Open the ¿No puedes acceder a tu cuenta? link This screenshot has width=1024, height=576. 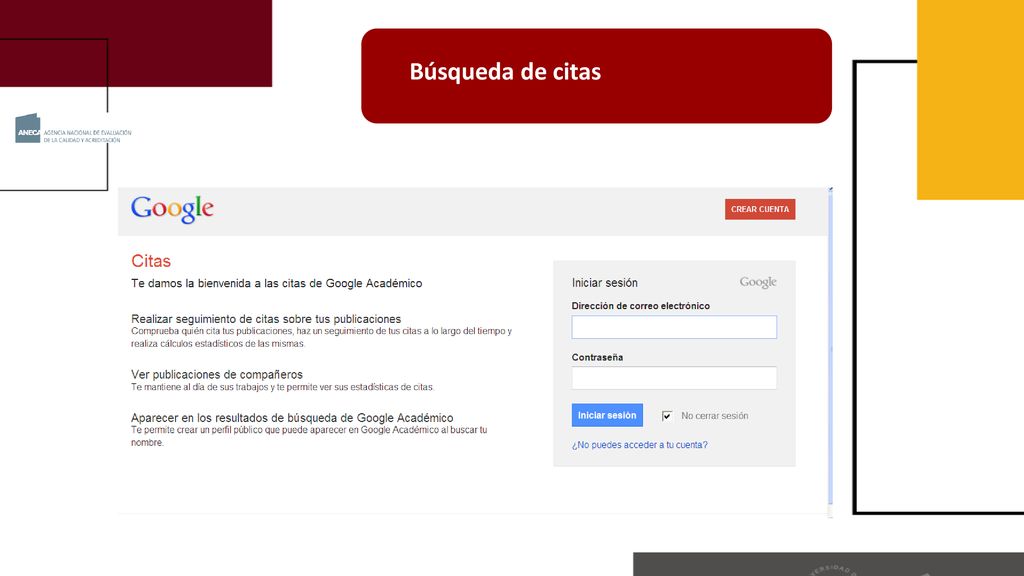pos(639,445)
